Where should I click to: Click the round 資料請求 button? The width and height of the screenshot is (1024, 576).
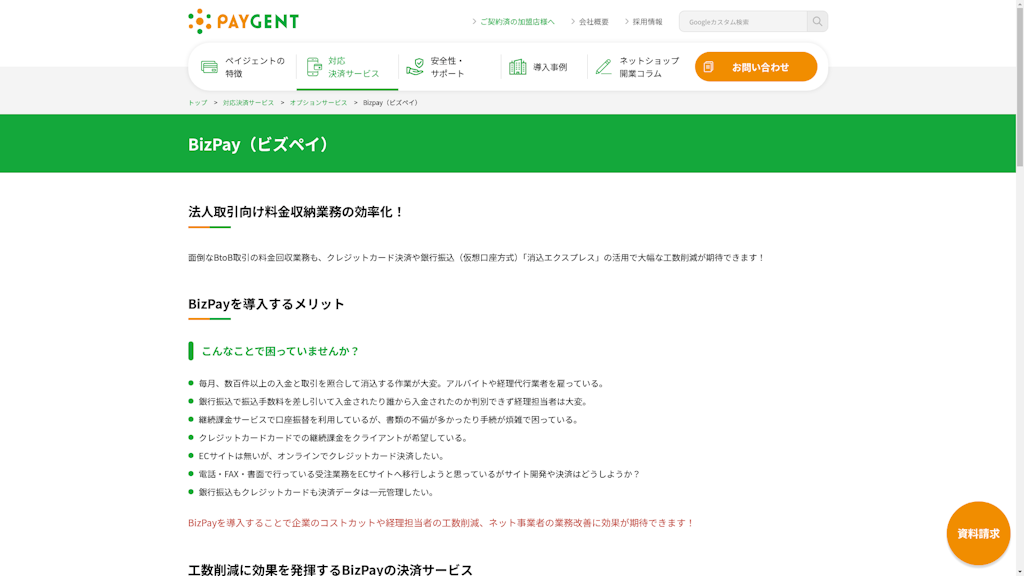(x=978, y=533)
